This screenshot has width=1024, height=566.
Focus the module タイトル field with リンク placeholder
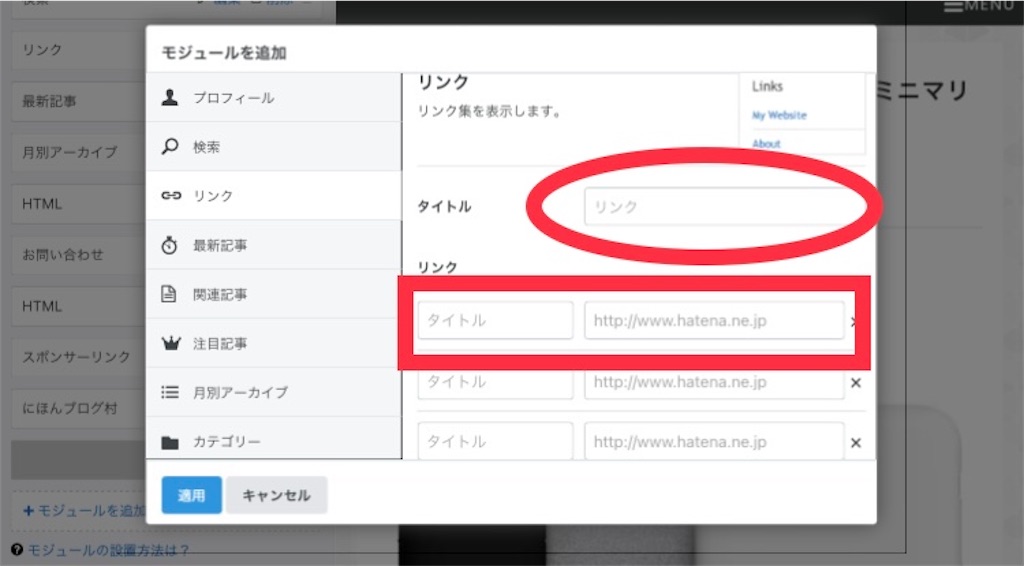[724, 206]
